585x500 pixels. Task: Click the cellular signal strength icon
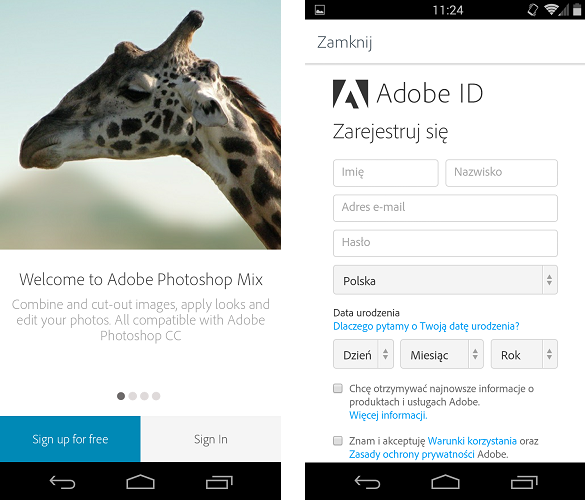point(564,10)
